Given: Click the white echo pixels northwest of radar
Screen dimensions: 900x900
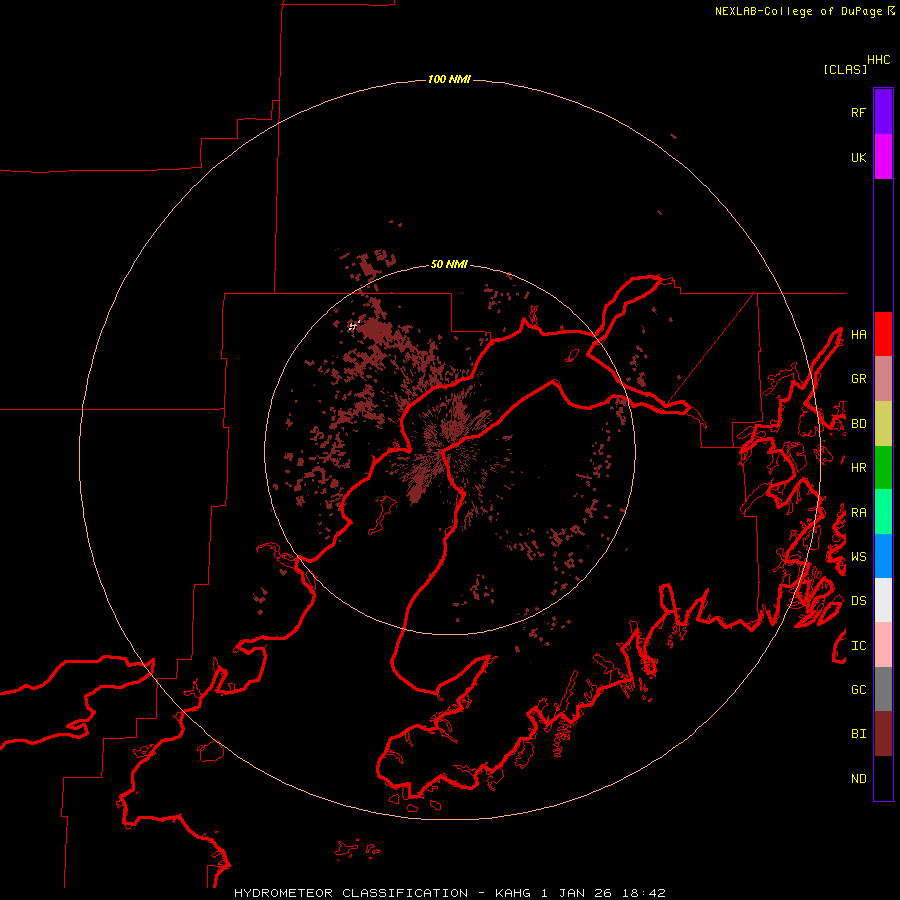Looking at the screenshot, I should [x=353, y=325].
